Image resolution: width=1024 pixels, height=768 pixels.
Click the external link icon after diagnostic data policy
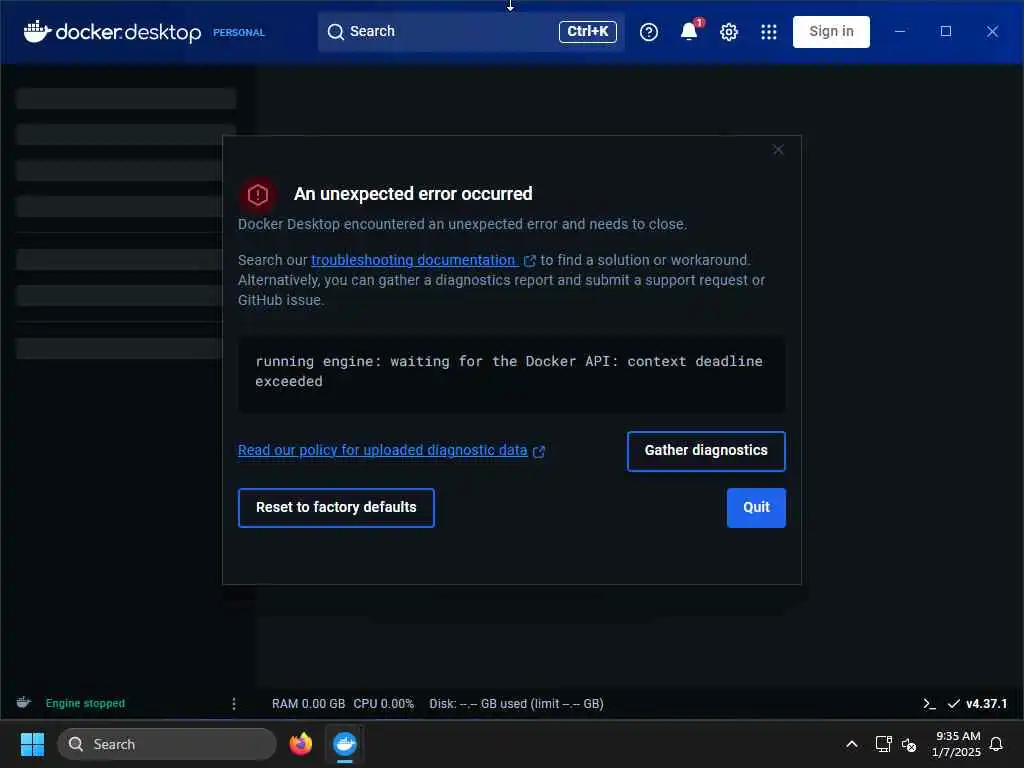click(539, 451)
